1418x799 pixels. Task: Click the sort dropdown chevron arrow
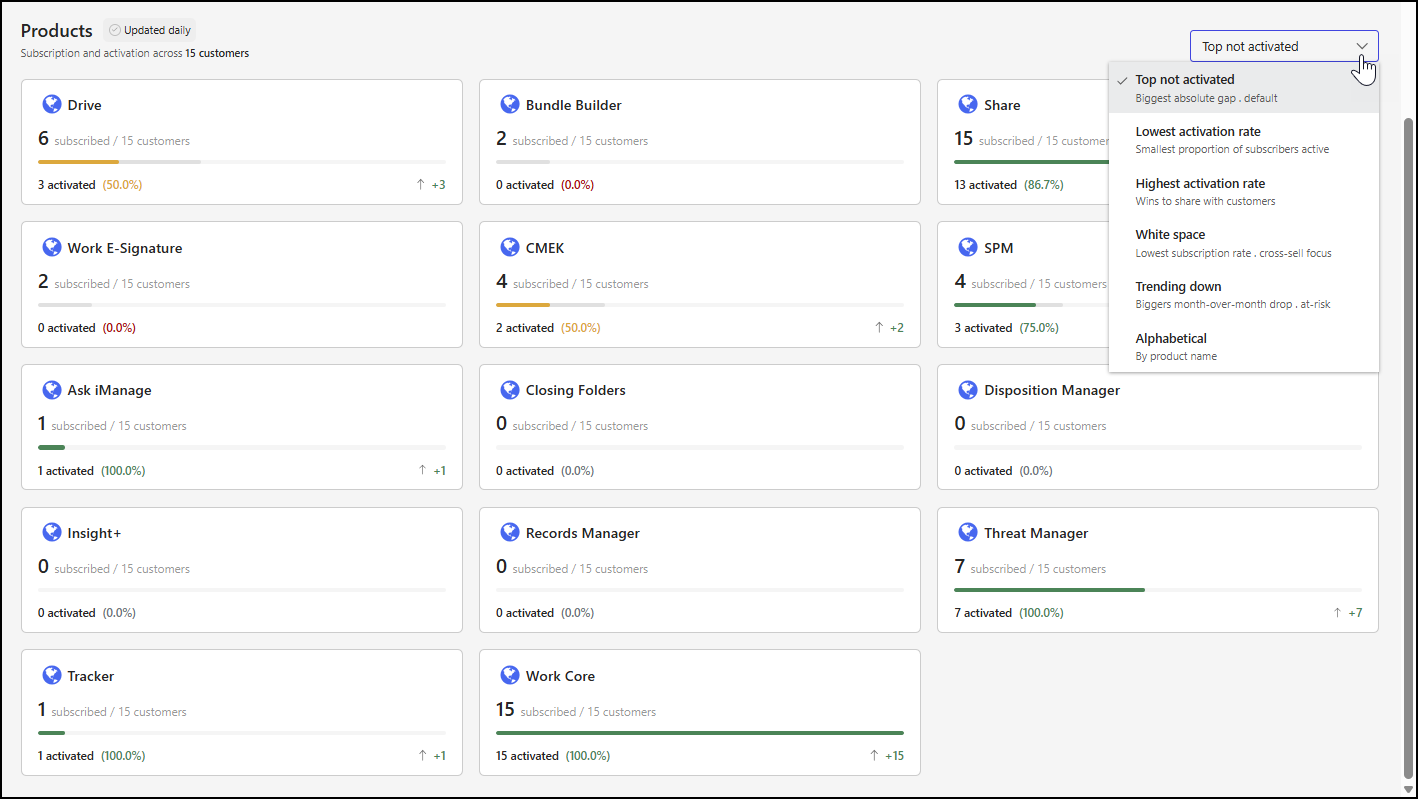coord(1362,46)
